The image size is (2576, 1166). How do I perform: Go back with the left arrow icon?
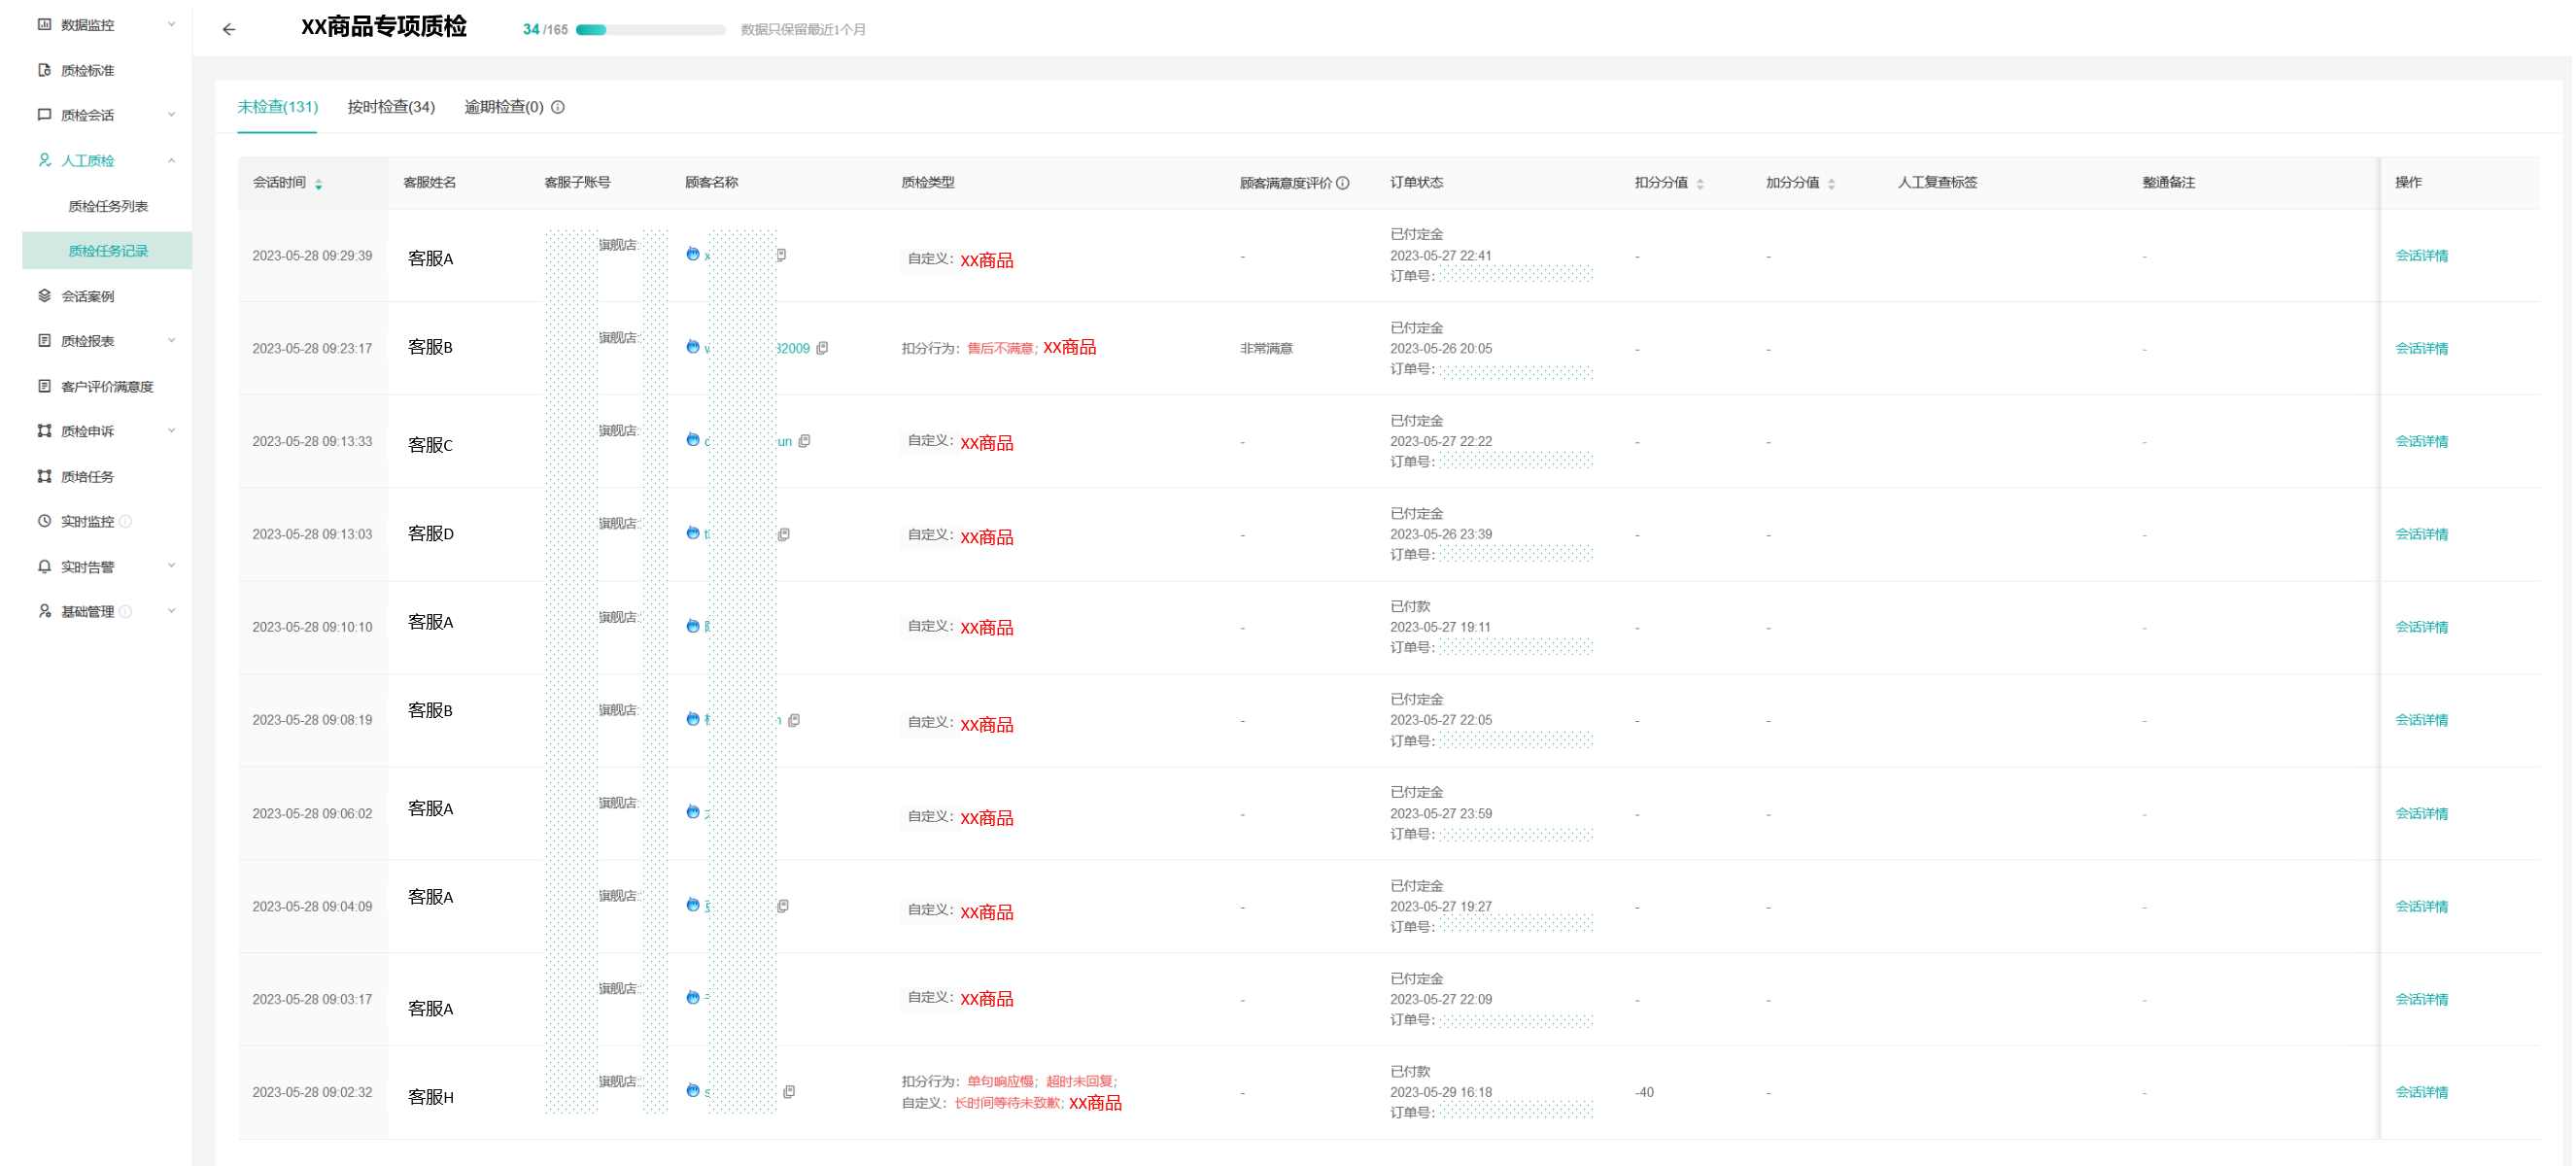[x=229, y=29]
